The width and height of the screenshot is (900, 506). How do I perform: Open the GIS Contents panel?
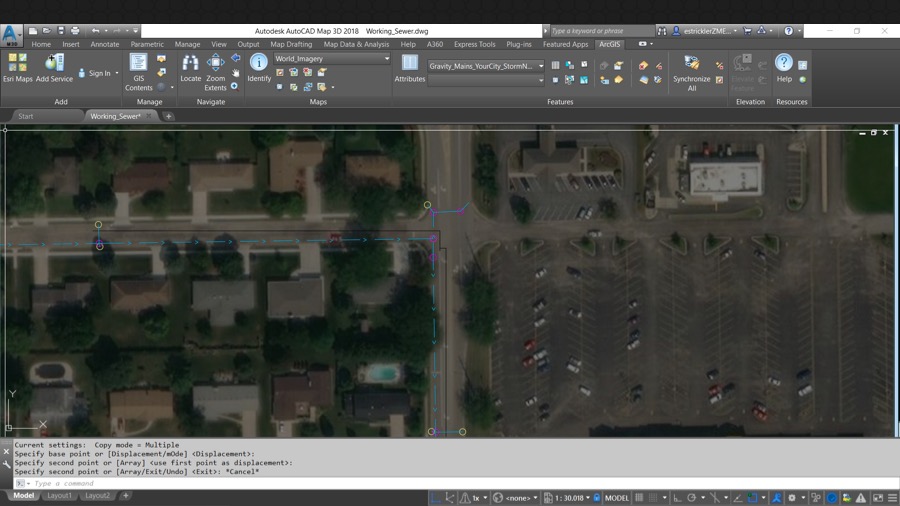[x=138, y=72]
